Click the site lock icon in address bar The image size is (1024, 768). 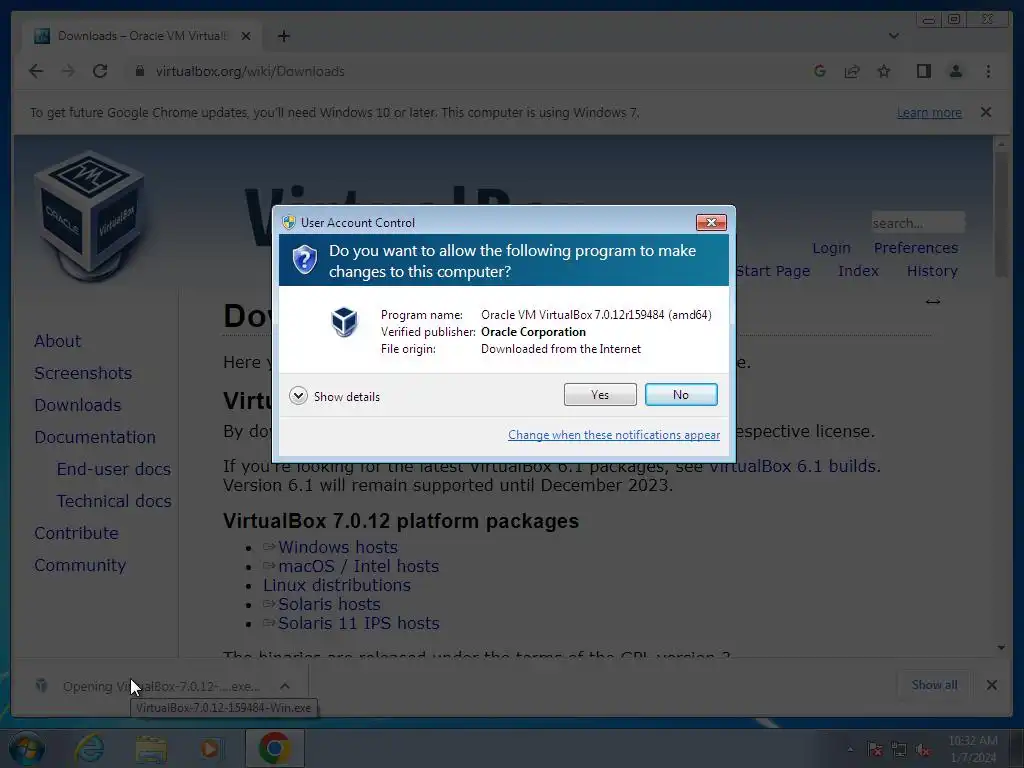click(139, 71)
